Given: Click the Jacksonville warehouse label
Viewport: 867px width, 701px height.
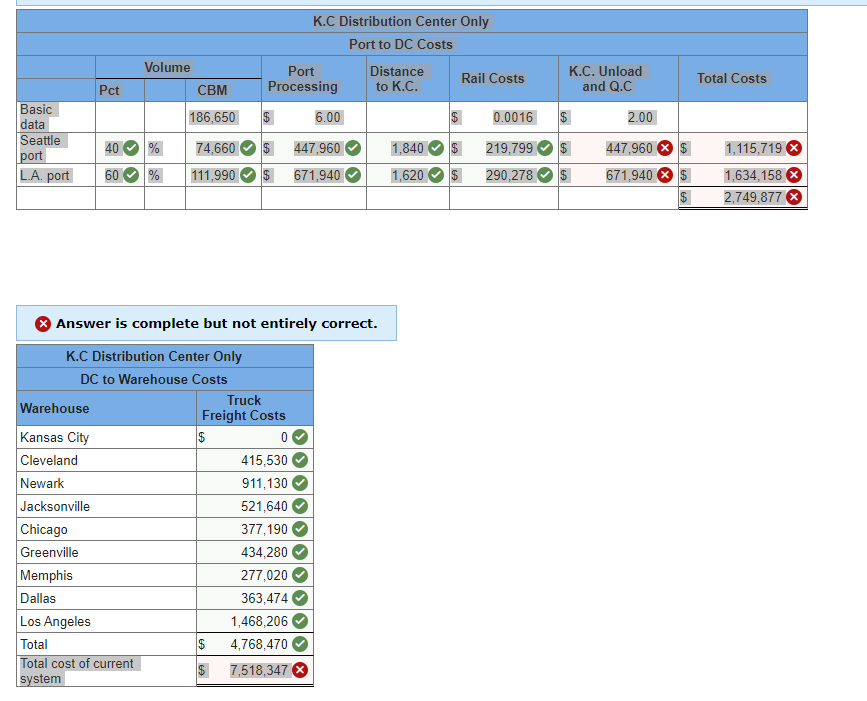Looking at the screenshot, I should click(x=55, y=506).
